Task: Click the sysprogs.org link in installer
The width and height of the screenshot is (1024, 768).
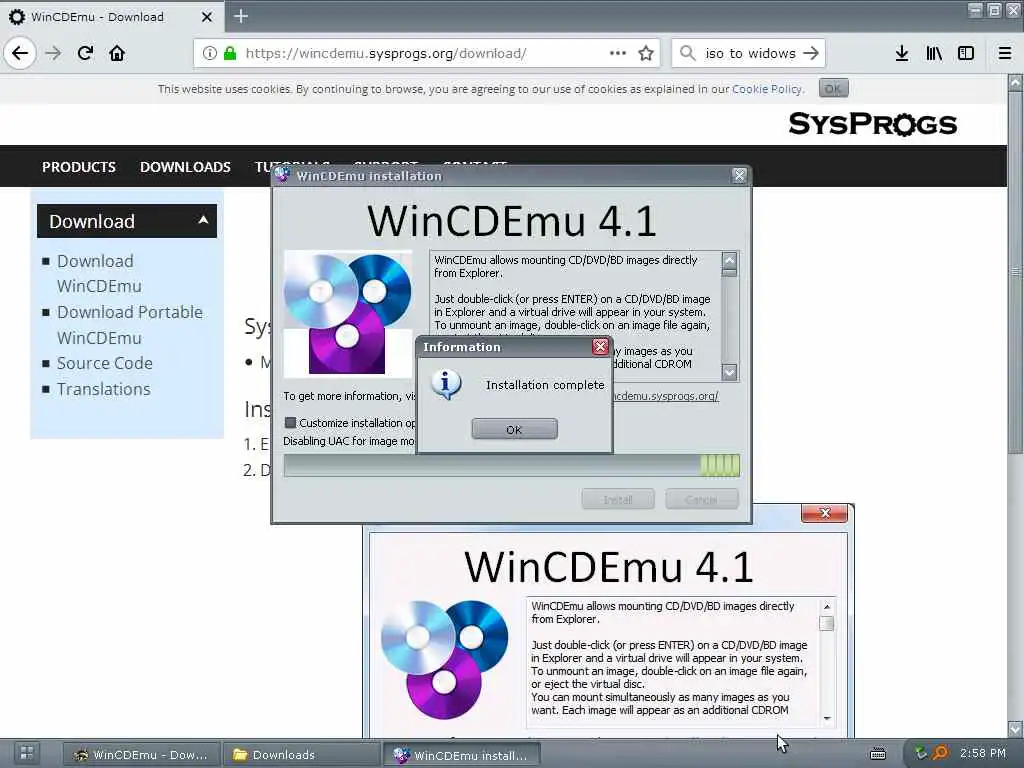Action: click(x=665, y=396)
